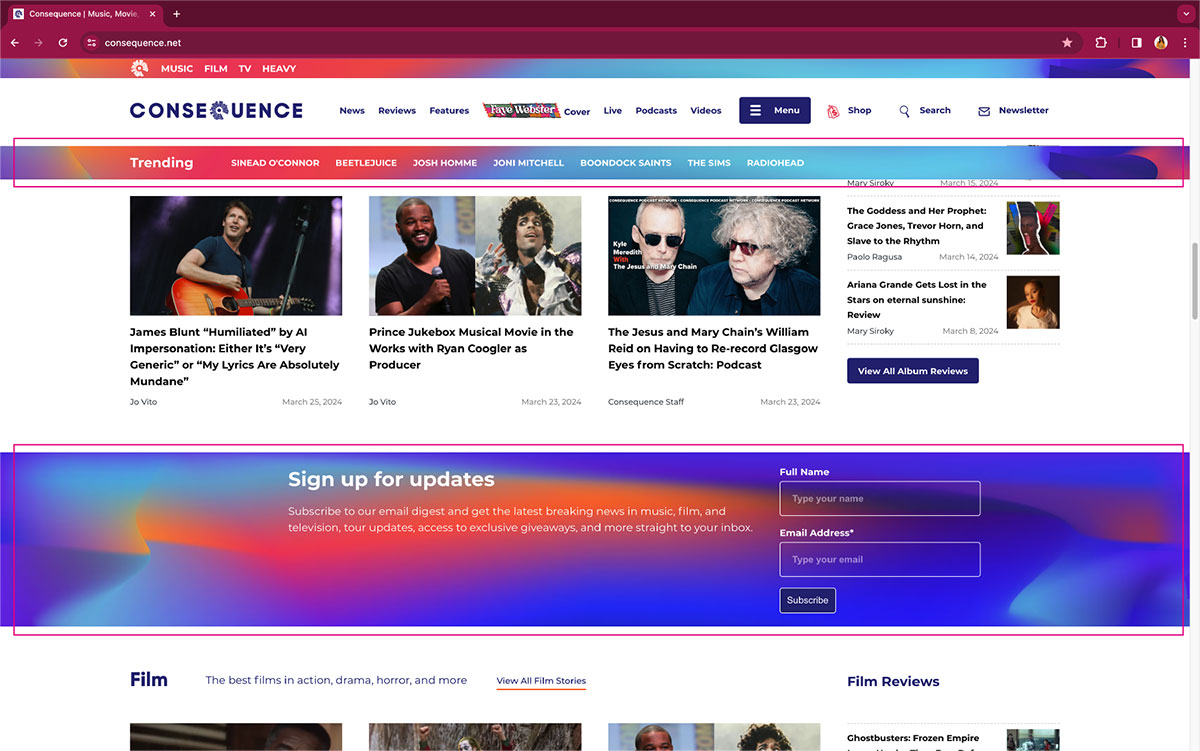Click the Search magnifier icon
Screen dimensions: 1200x751
[x=905, y=111]
